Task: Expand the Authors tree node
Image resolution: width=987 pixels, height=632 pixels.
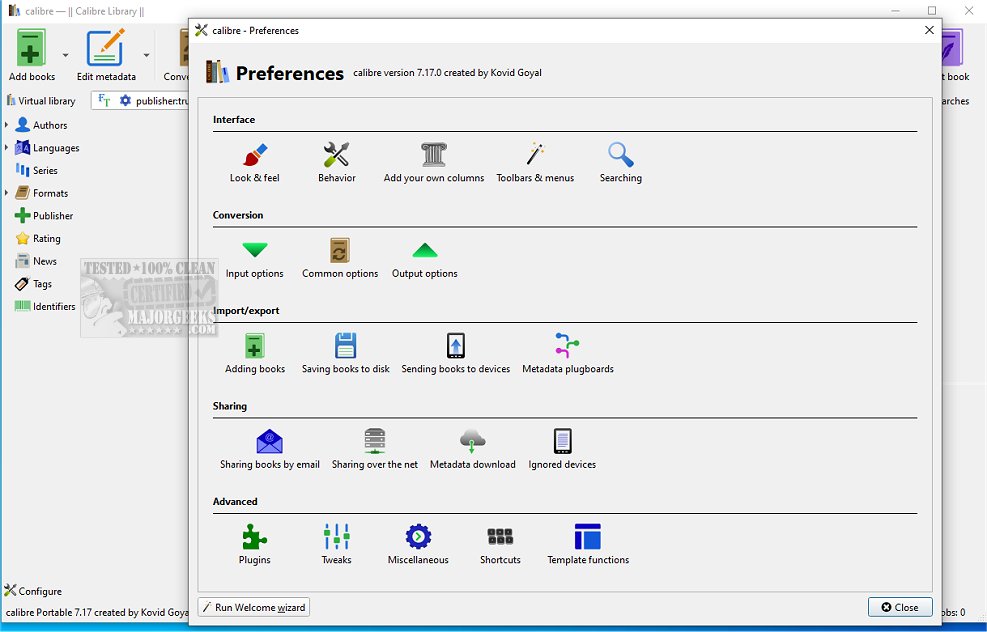Action: [x=6, y=125]
